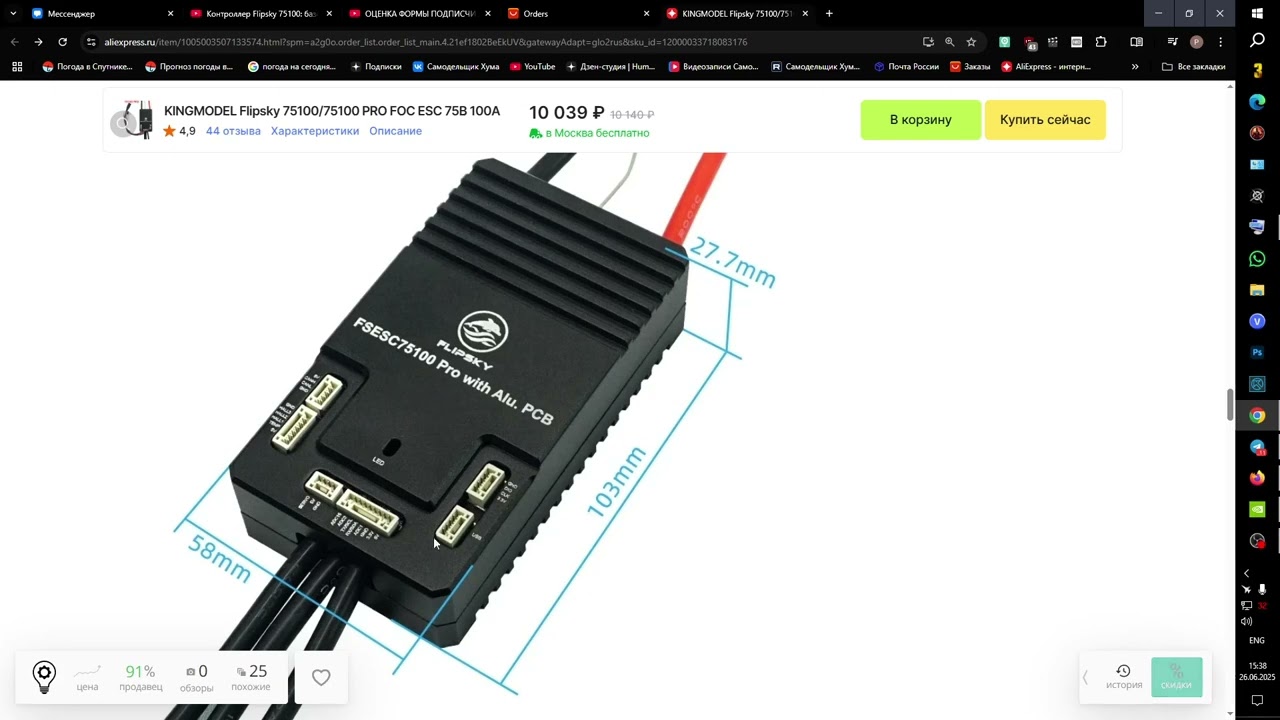Open 'Подписки' bookmark
The width and height of the screenshot is (1280, 720).
coord(376,67)
